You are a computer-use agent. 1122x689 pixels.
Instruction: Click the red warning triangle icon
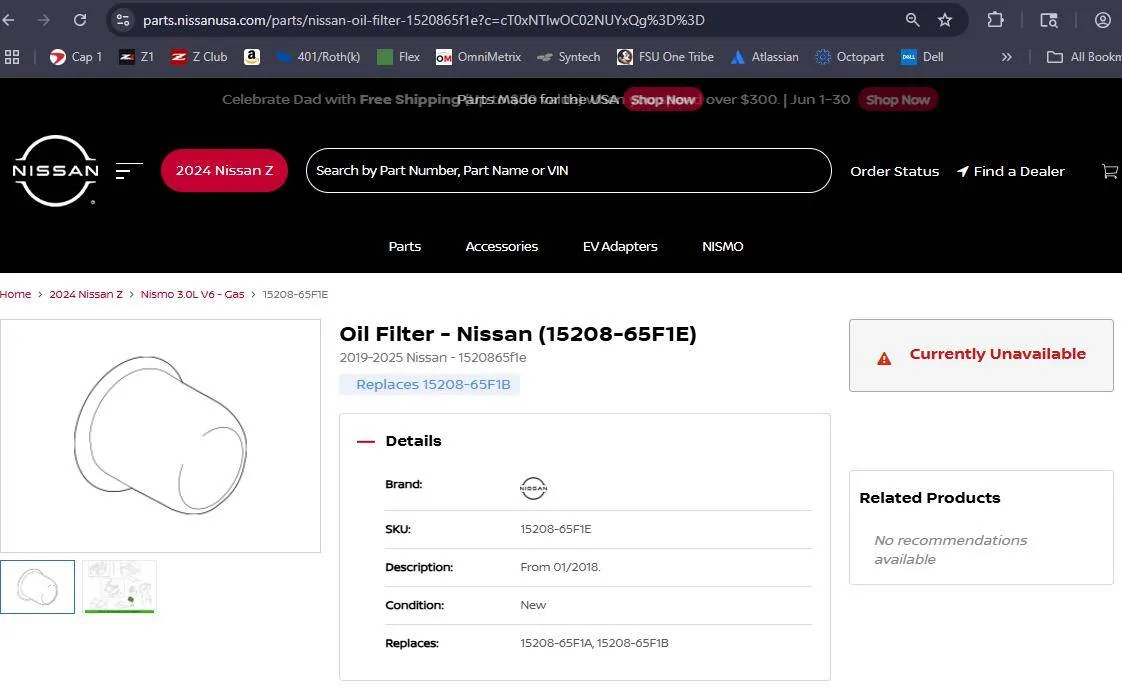[x=884, y=358]
